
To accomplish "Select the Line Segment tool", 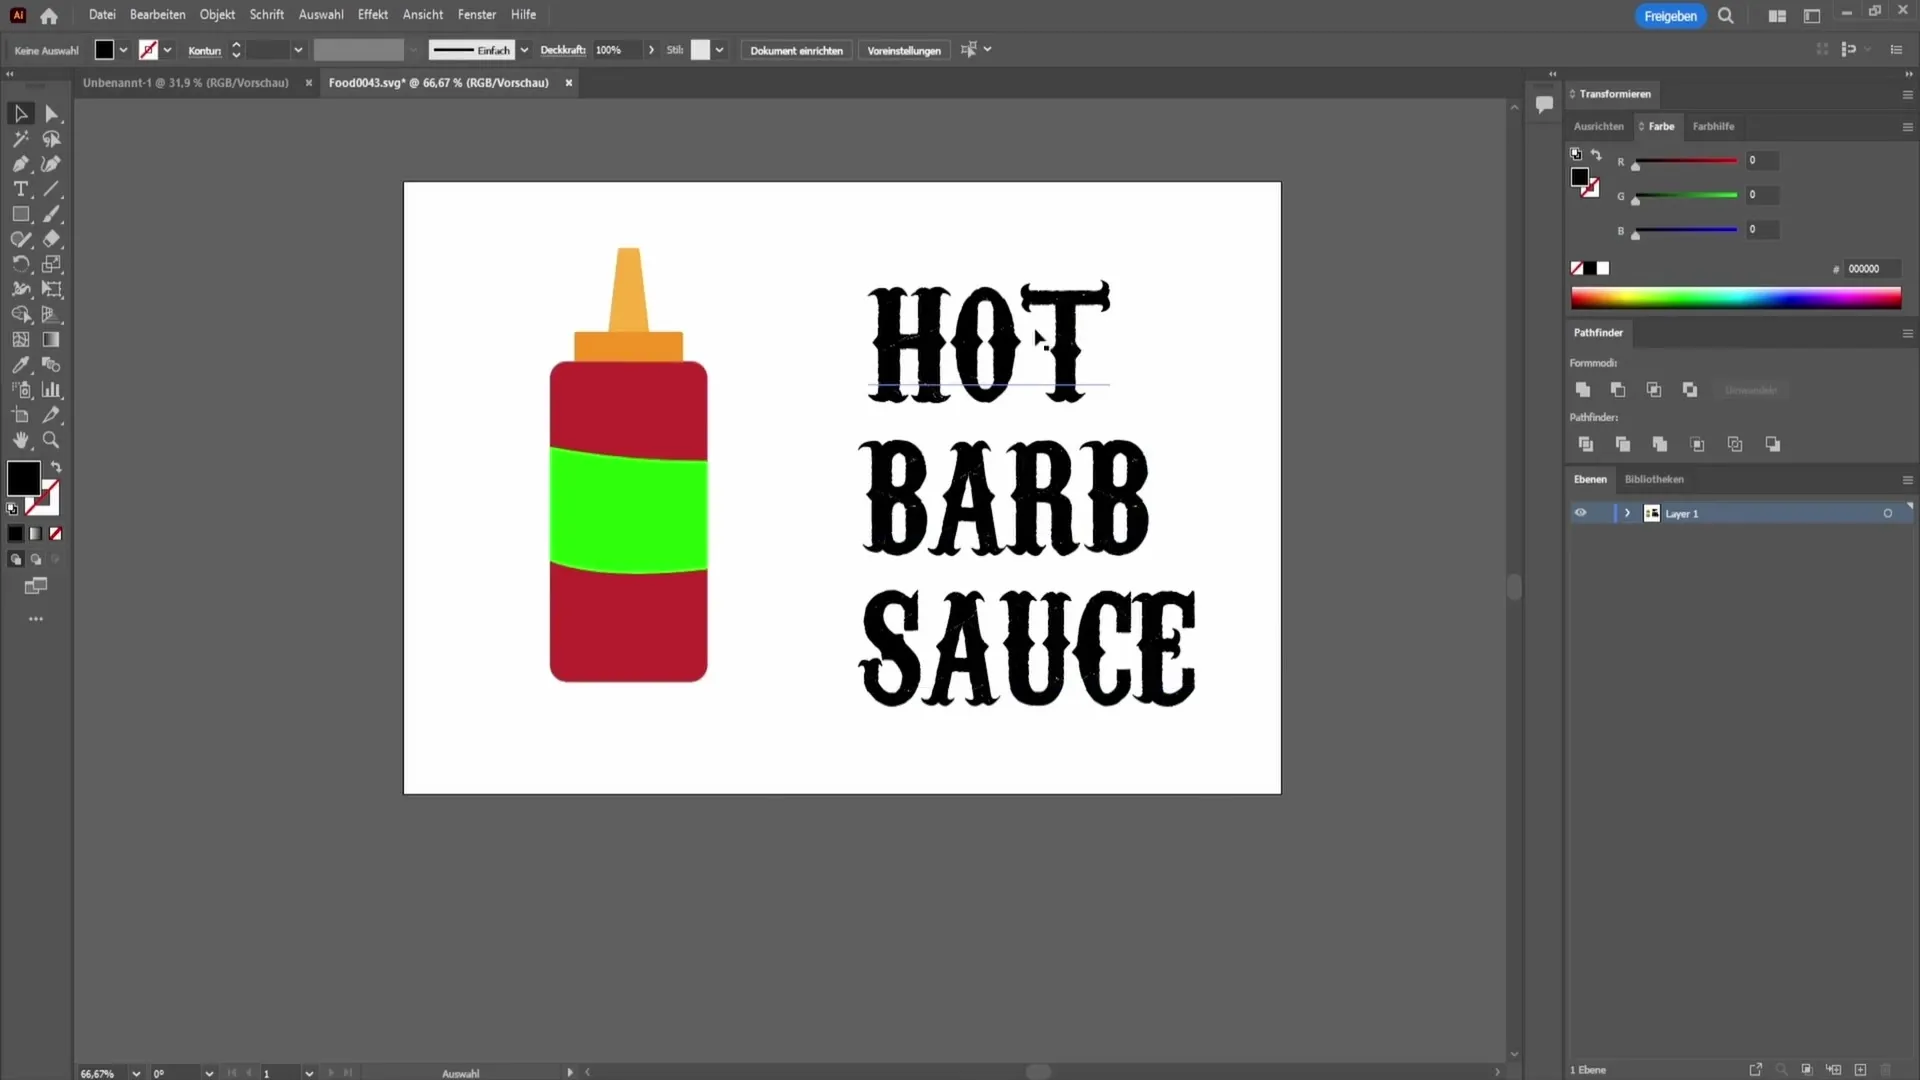I will (x=52, y=189).
